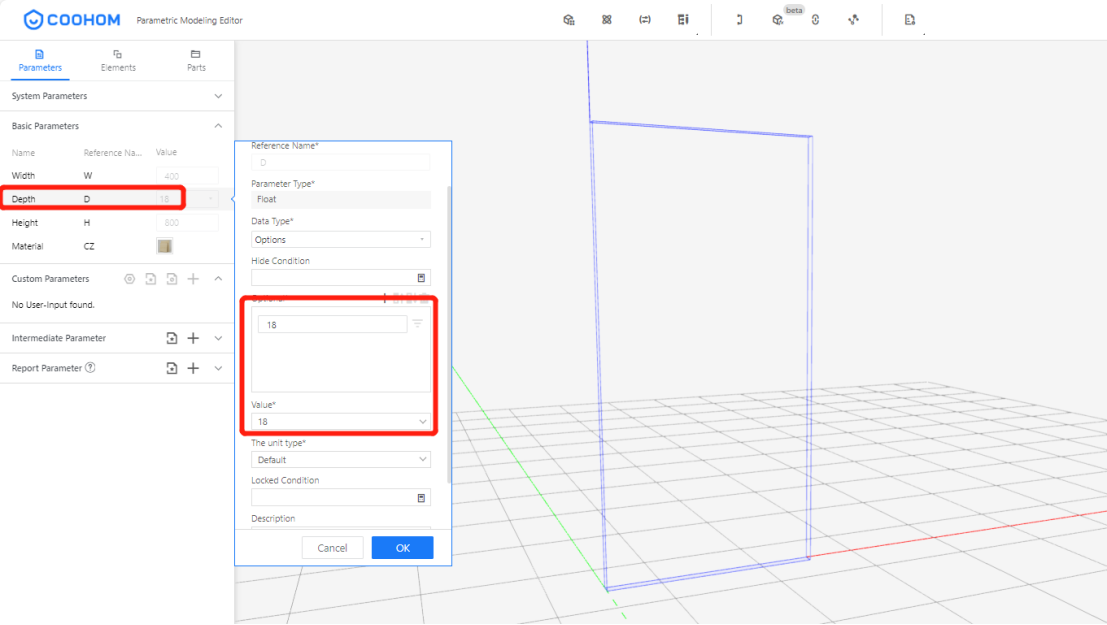The width and height of the screenshot is (1107, 625).
Task: Collapse the Basic Parameters section
Action: [218, 126]
